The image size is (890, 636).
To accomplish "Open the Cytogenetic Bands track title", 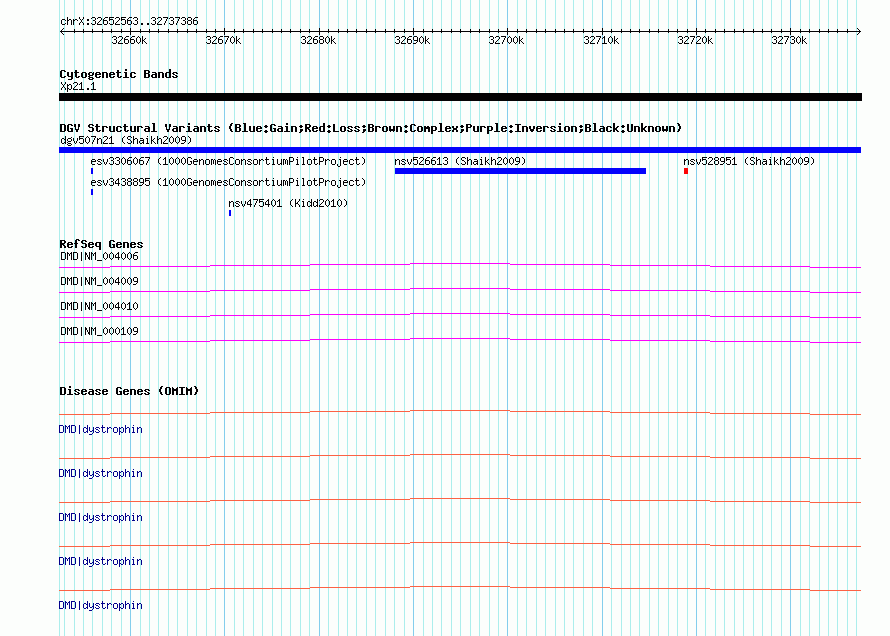I will pyautogui.click(x=119, y=74).
